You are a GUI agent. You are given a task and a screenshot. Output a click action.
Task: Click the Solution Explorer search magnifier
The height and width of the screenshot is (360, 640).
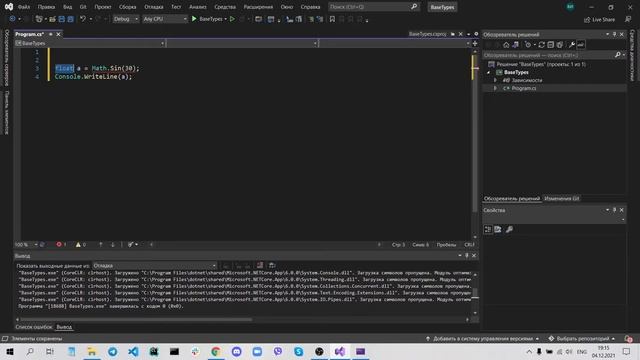point(618,55)
